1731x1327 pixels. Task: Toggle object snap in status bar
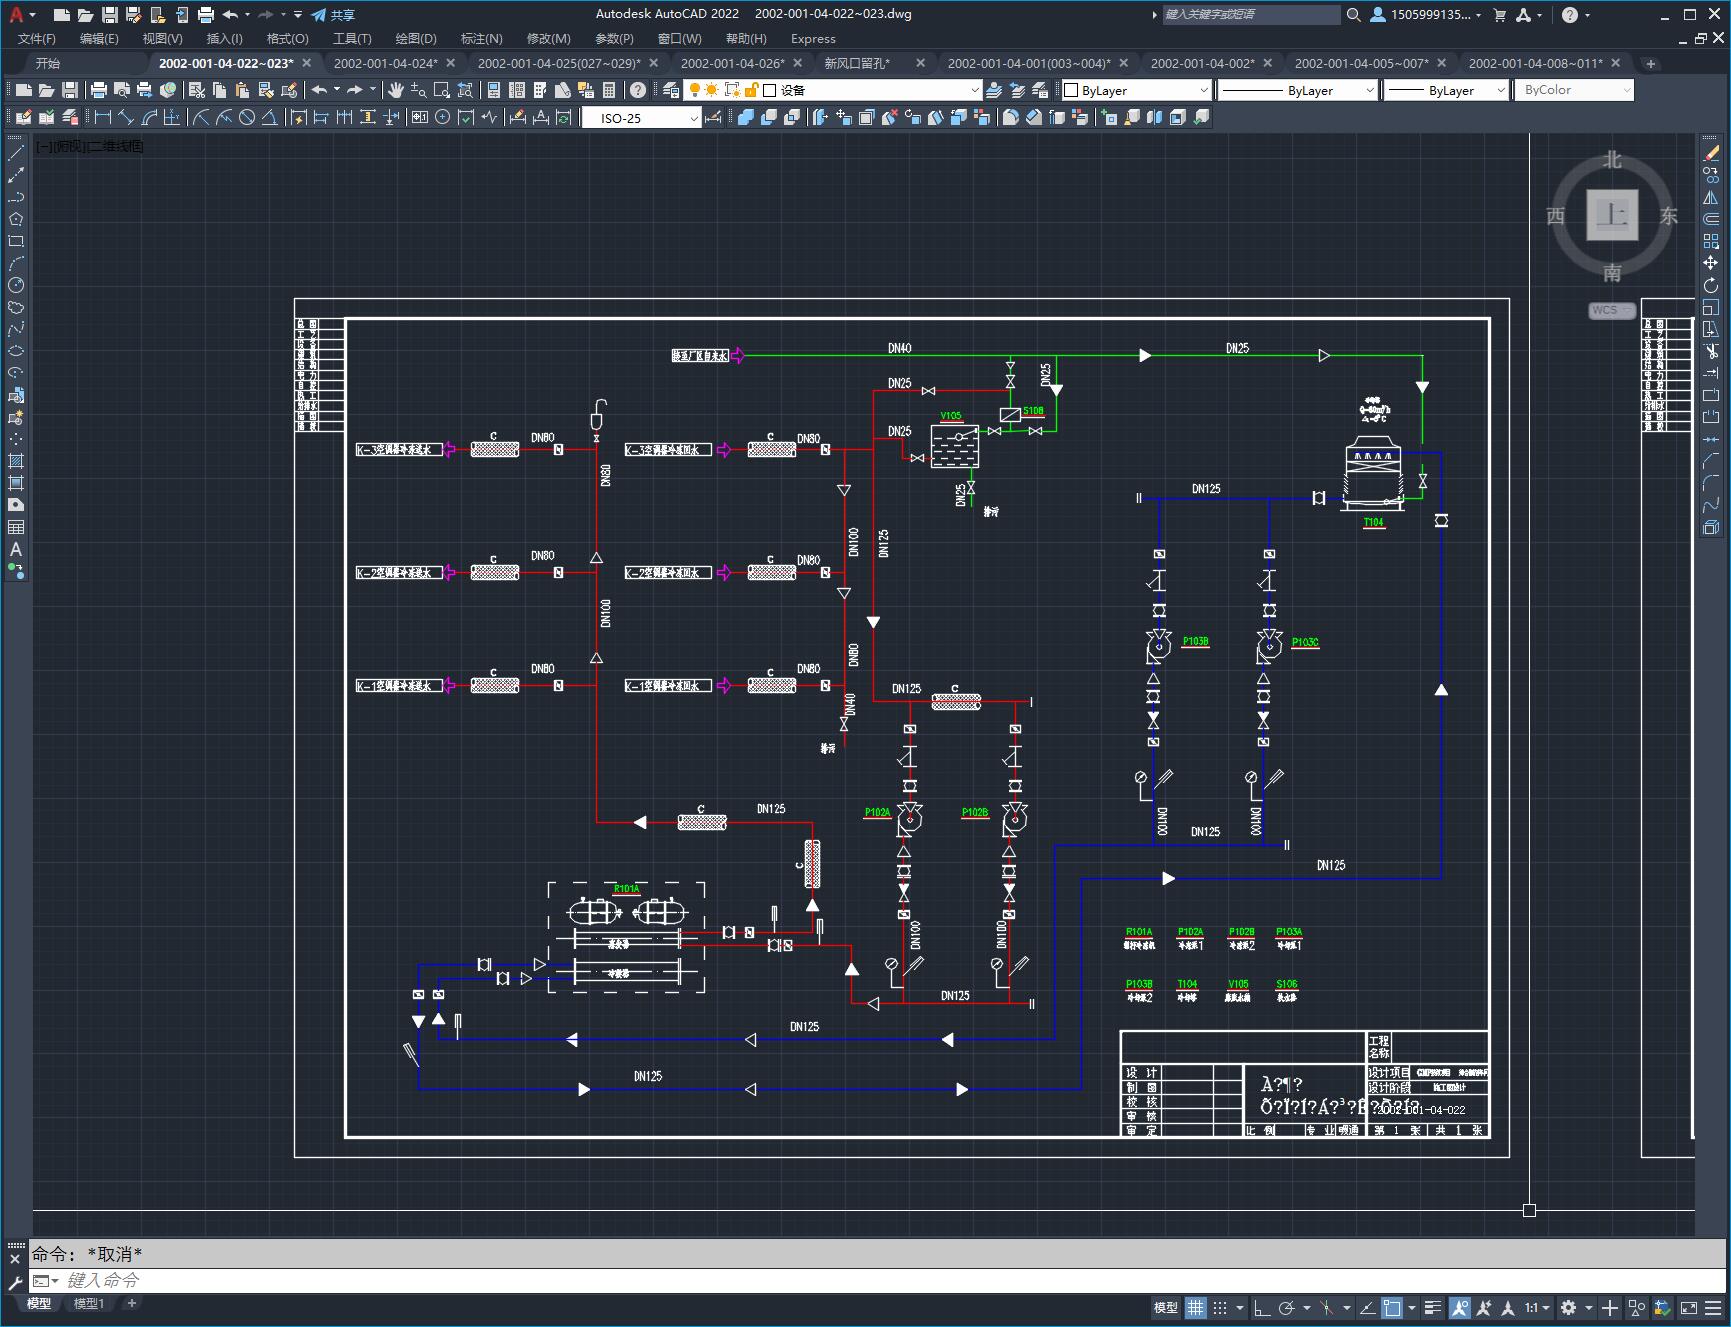1392,1308
